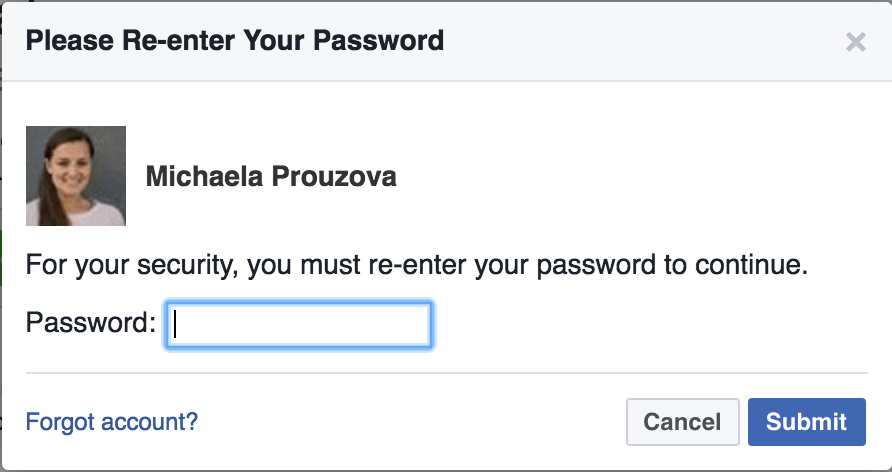892x472 pixels.
Task: Click the account holder's name beside the photo
Action: pos(271,178)
